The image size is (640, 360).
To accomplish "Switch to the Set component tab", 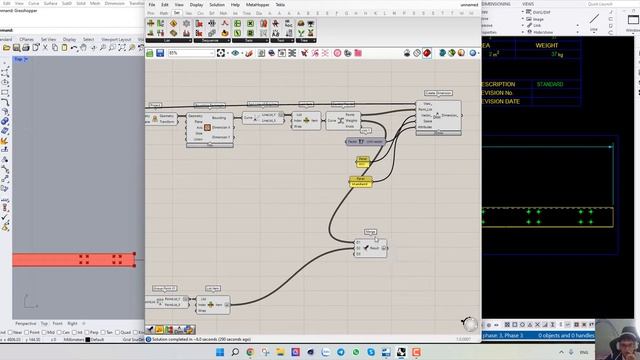I will click(x=177, y=13).
